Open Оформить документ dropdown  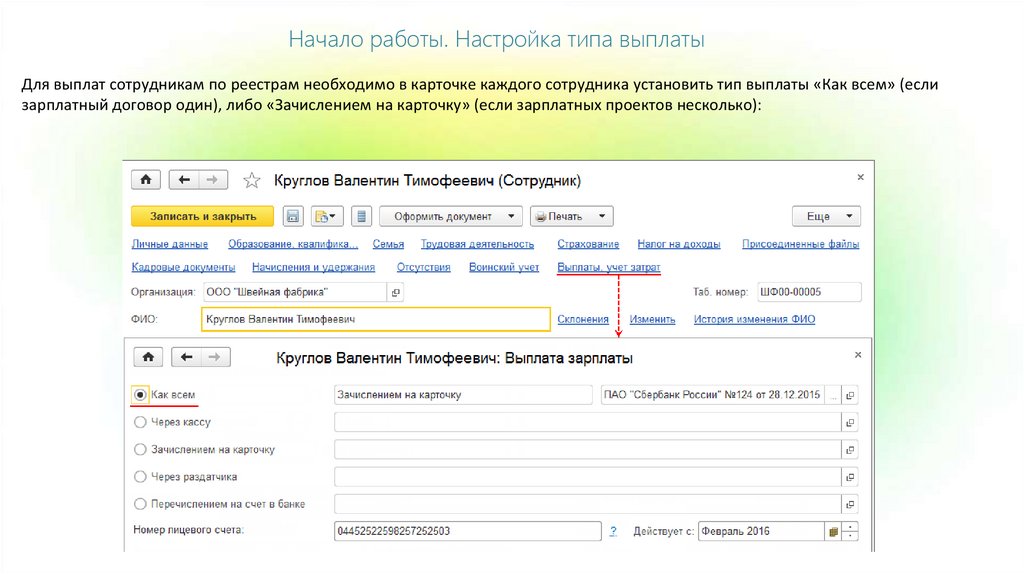coord(451,216)
